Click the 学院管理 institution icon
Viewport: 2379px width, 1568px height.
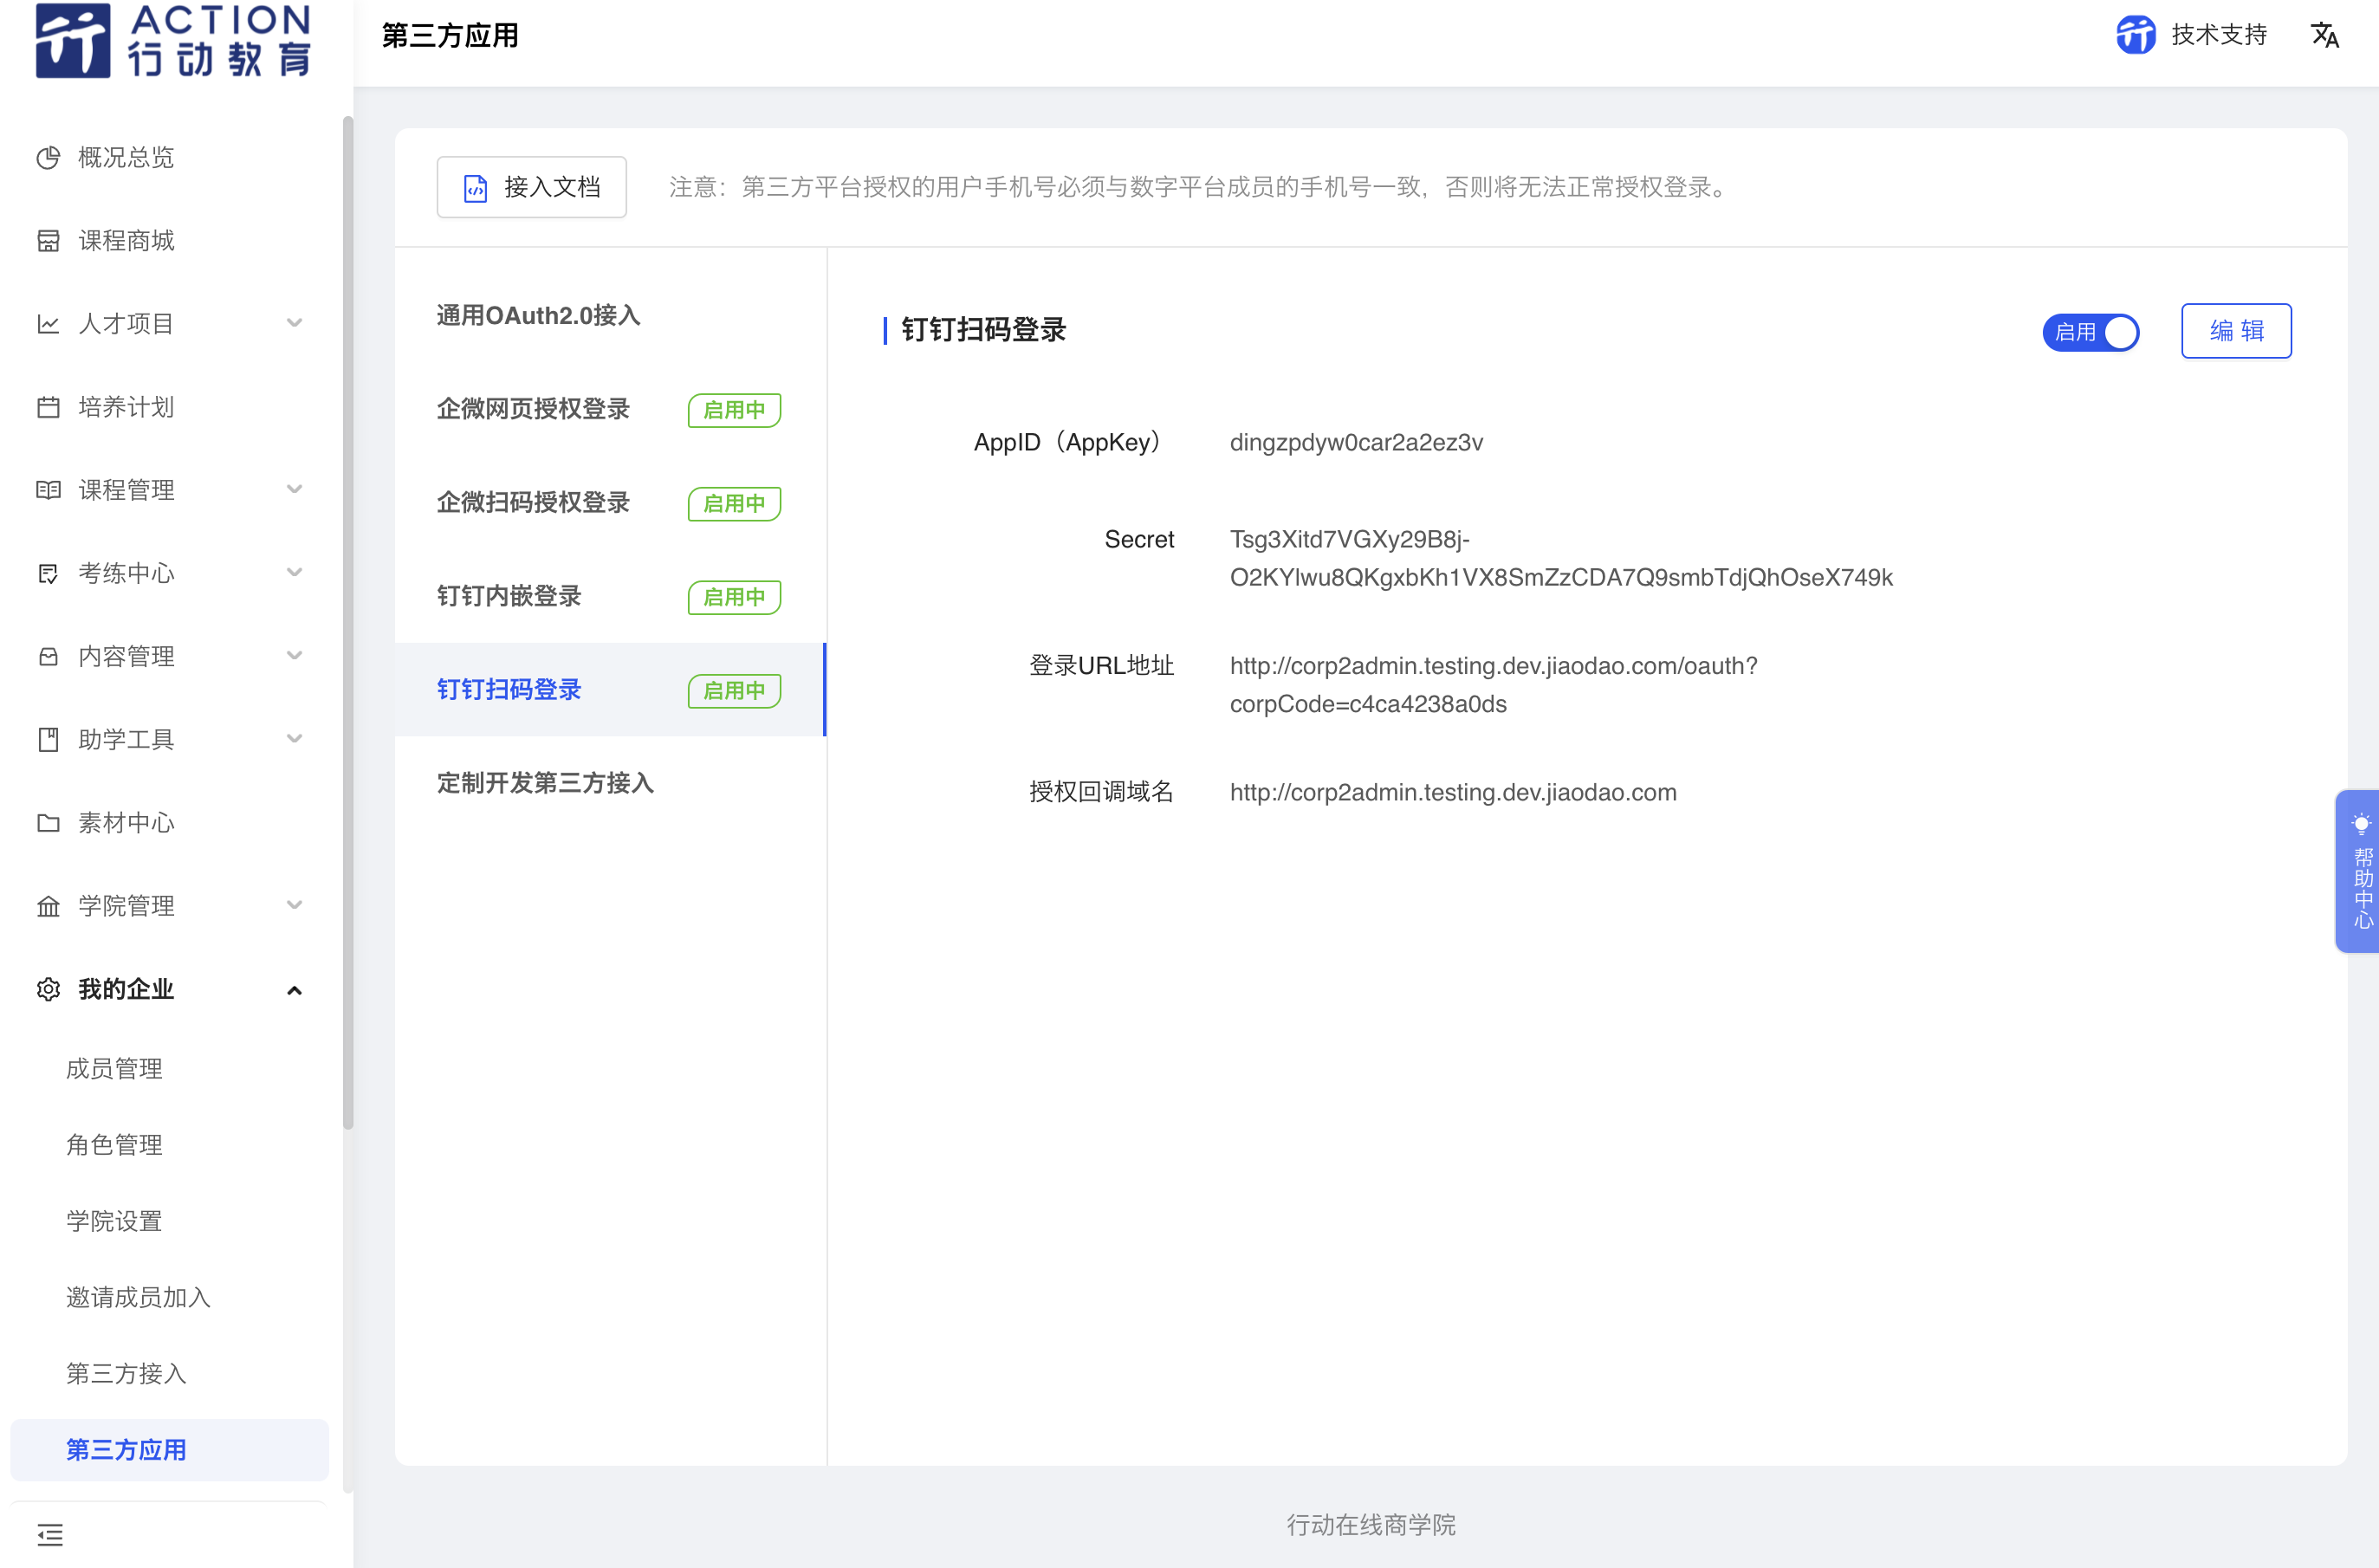[x=48, y=906]
